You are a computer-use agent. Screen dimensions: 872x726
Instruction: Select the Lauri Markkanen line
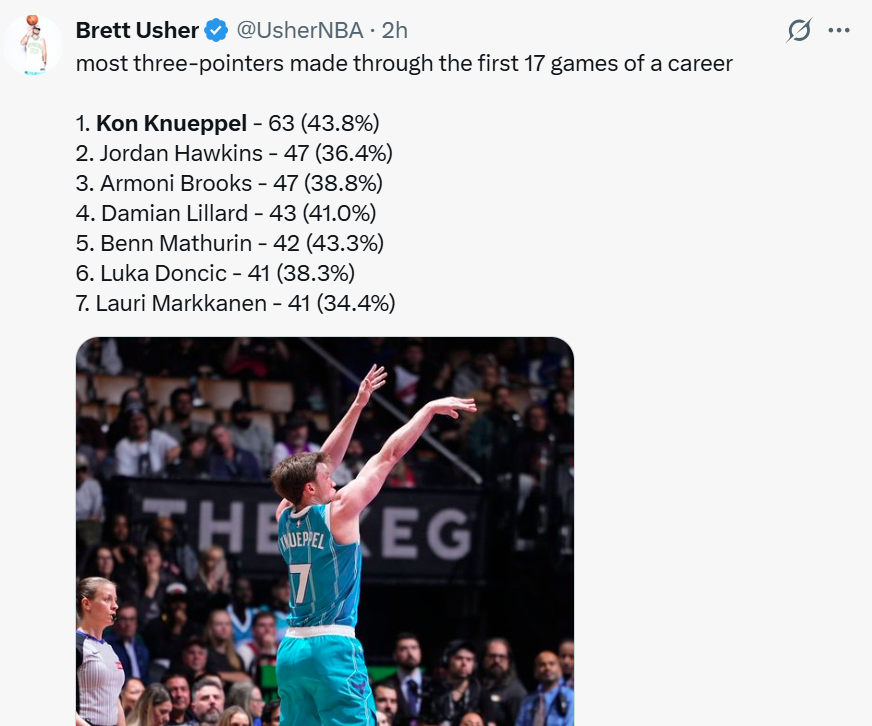pos(235,302)
